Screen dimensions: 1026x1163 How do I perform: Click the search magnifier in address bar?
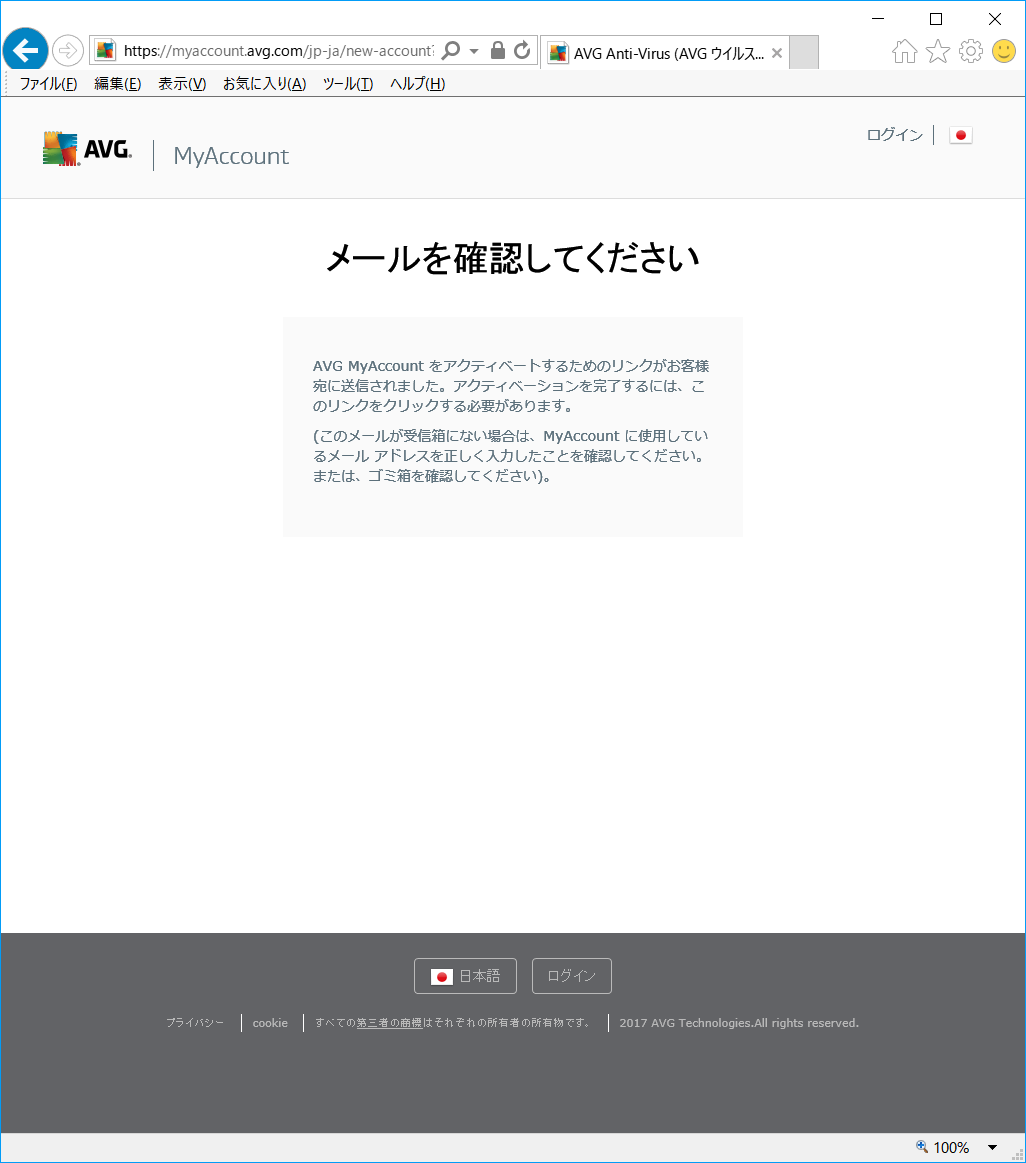coord(450,50)
